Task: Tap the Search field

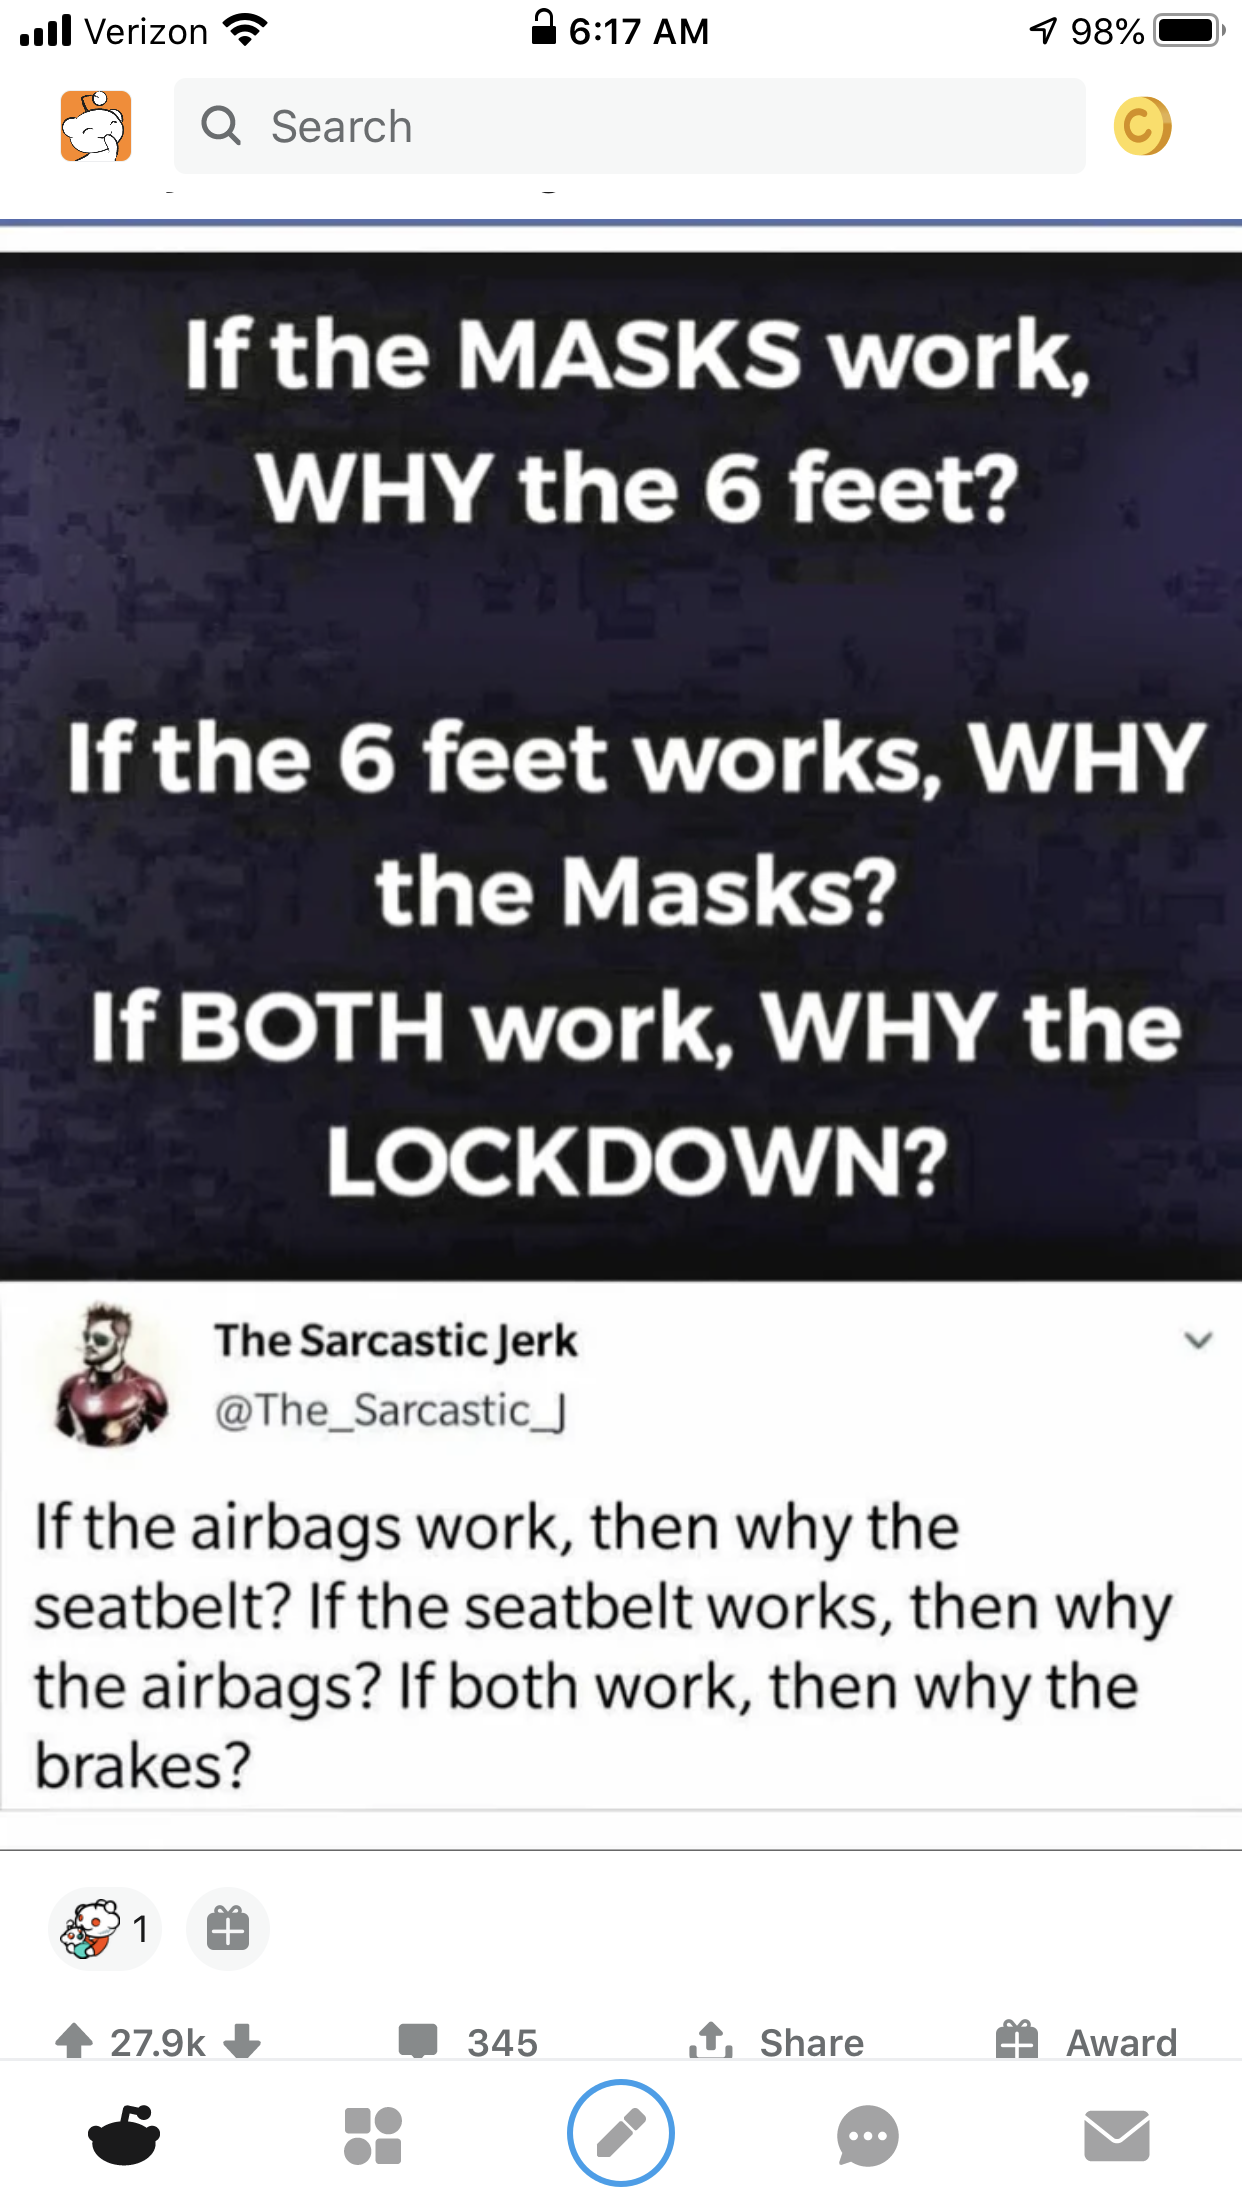Action: [x=629, y=126]
